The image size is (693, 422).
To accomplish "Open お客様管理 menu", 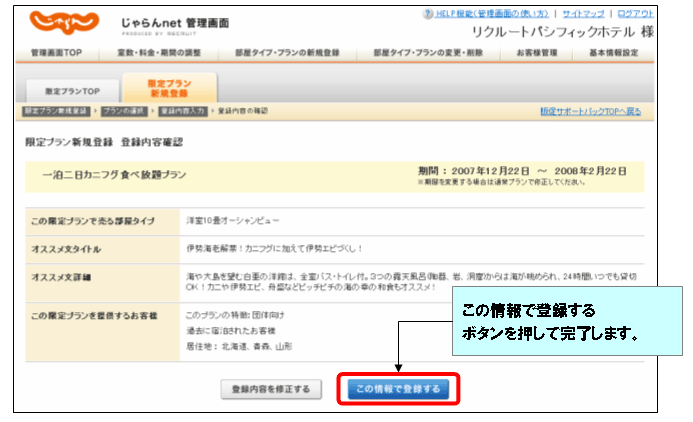I will (x=537, y=53).
